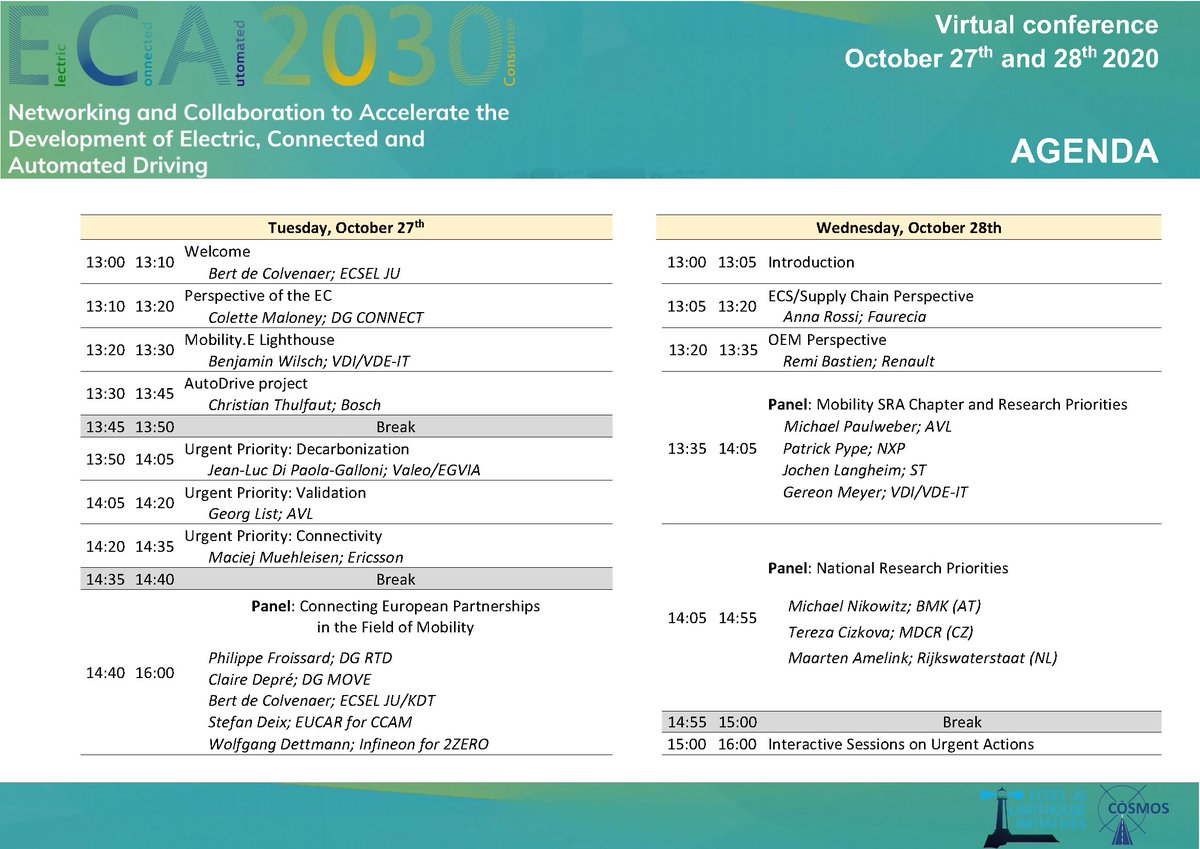Image resolution: width=1200 pixels, height=849 pixels.
Task: Click speaker Maciej Muehleisen; Ericsson
Action: coord(306,558)
